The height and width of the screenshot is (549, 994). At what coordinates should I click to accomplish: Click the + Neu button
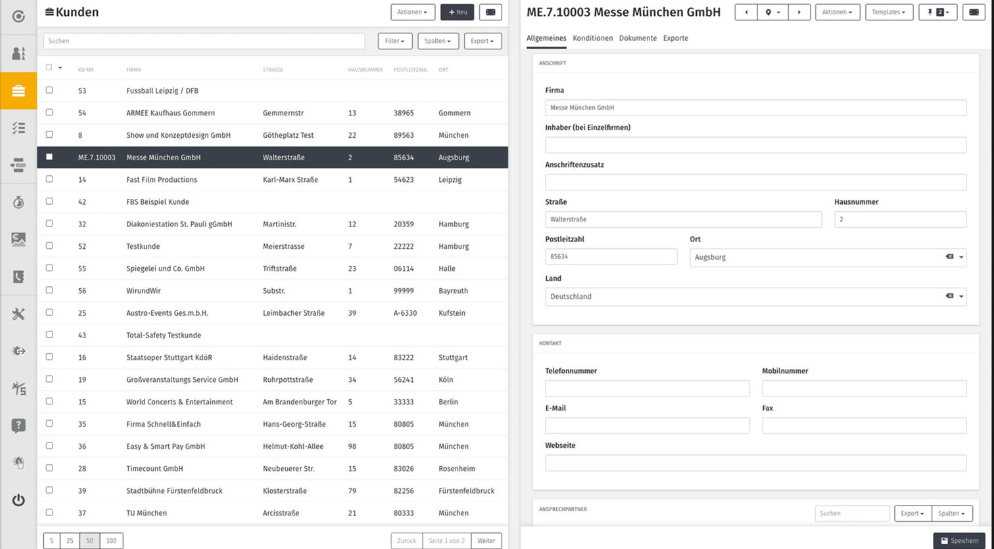[457, 12]
